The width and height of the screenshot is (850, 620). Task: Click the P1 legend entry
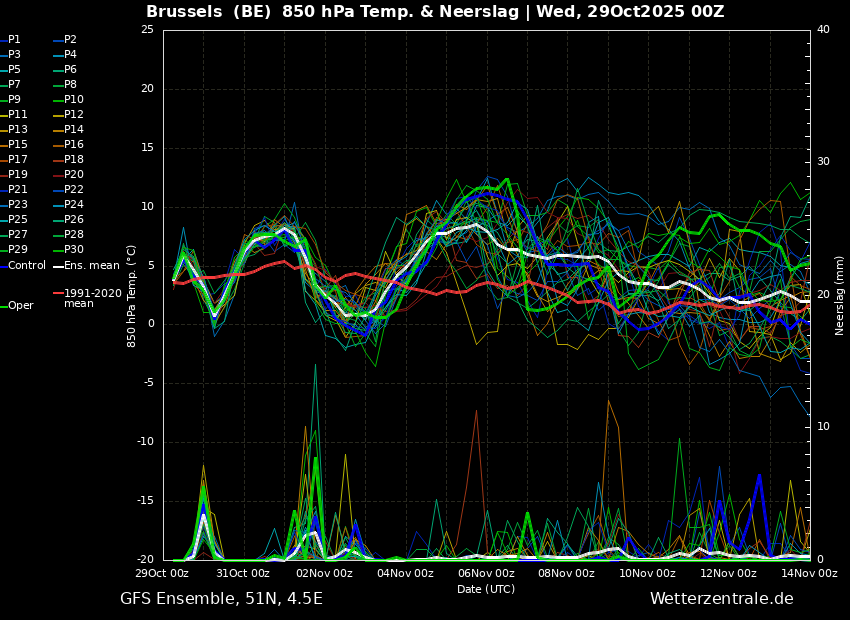[x=10, y=40]
